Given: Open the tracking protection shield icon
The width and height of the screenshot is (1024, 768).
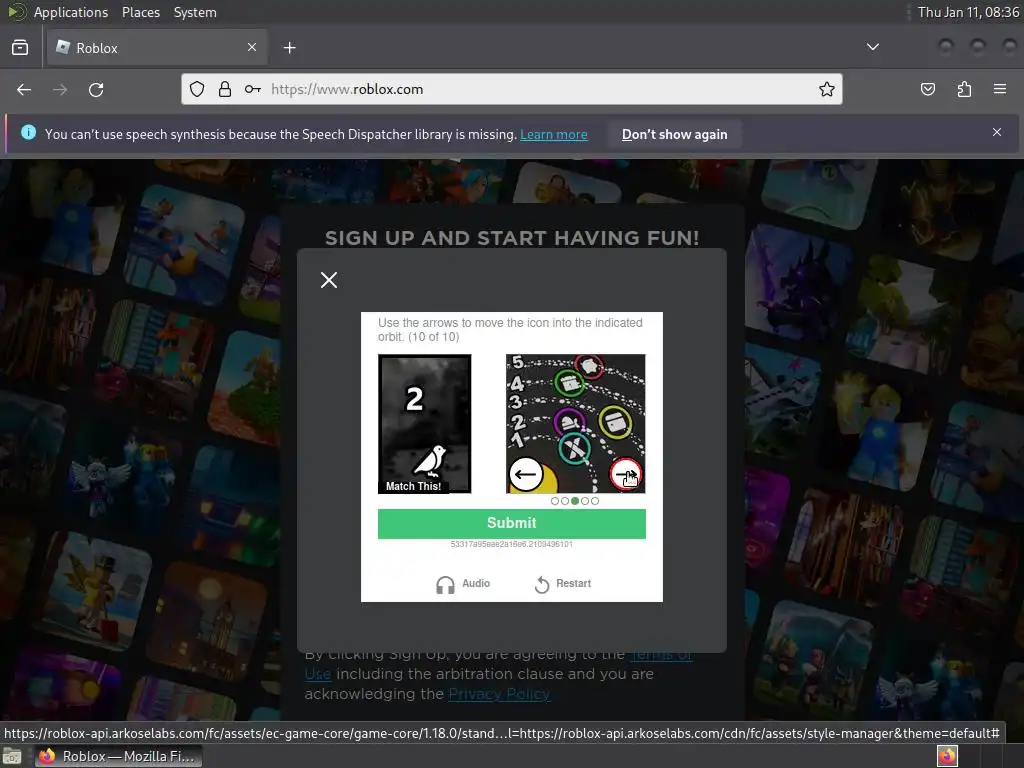Looking at the screenshot, I should (x=197, y=89).
